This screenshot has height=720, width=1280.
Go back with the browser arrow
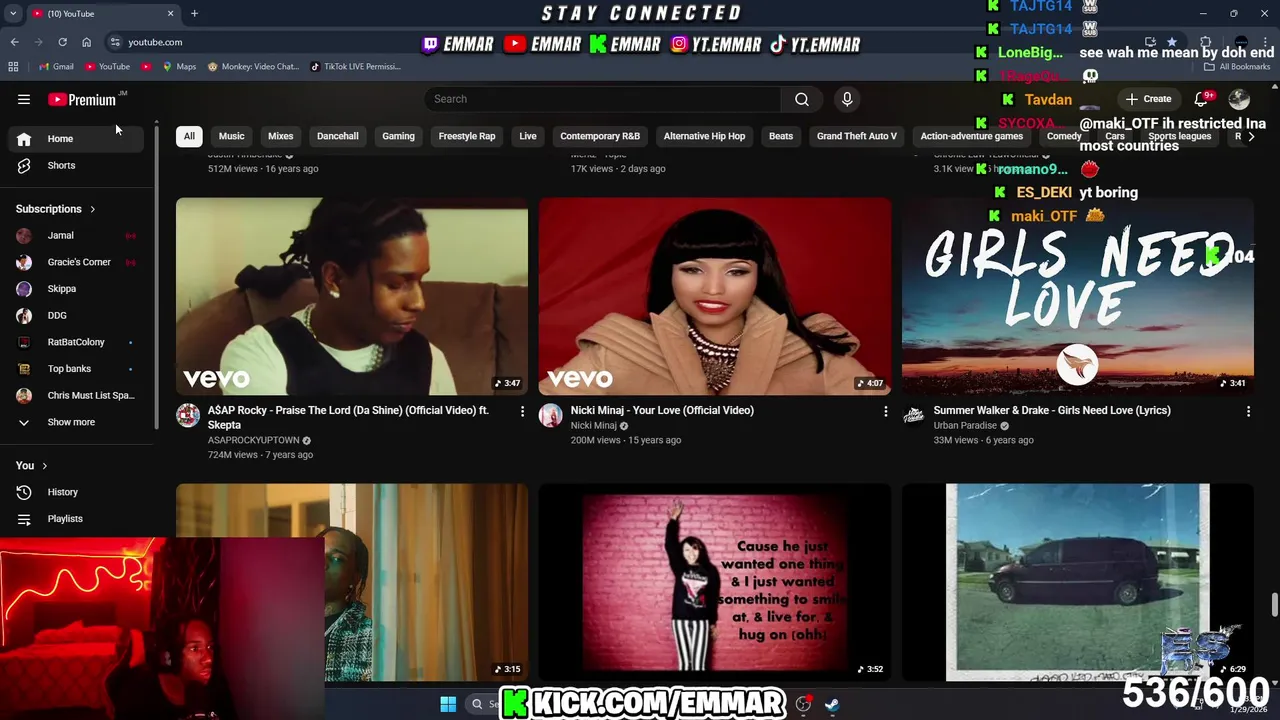point(15,42)
